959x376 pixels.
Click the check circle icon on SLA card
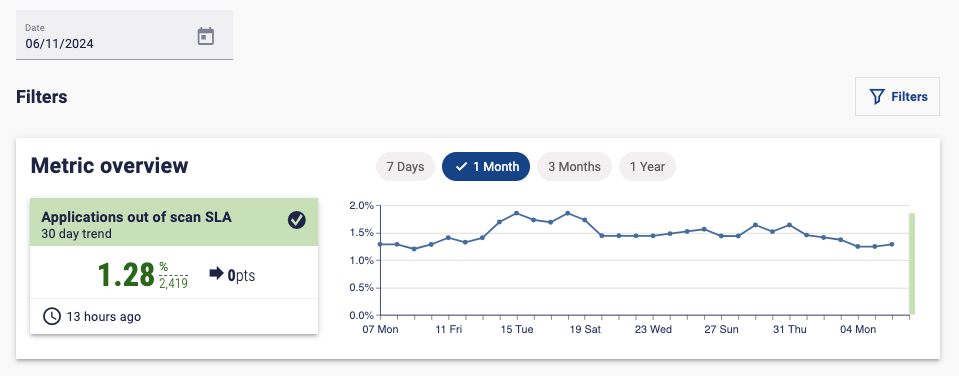point(297,220)
